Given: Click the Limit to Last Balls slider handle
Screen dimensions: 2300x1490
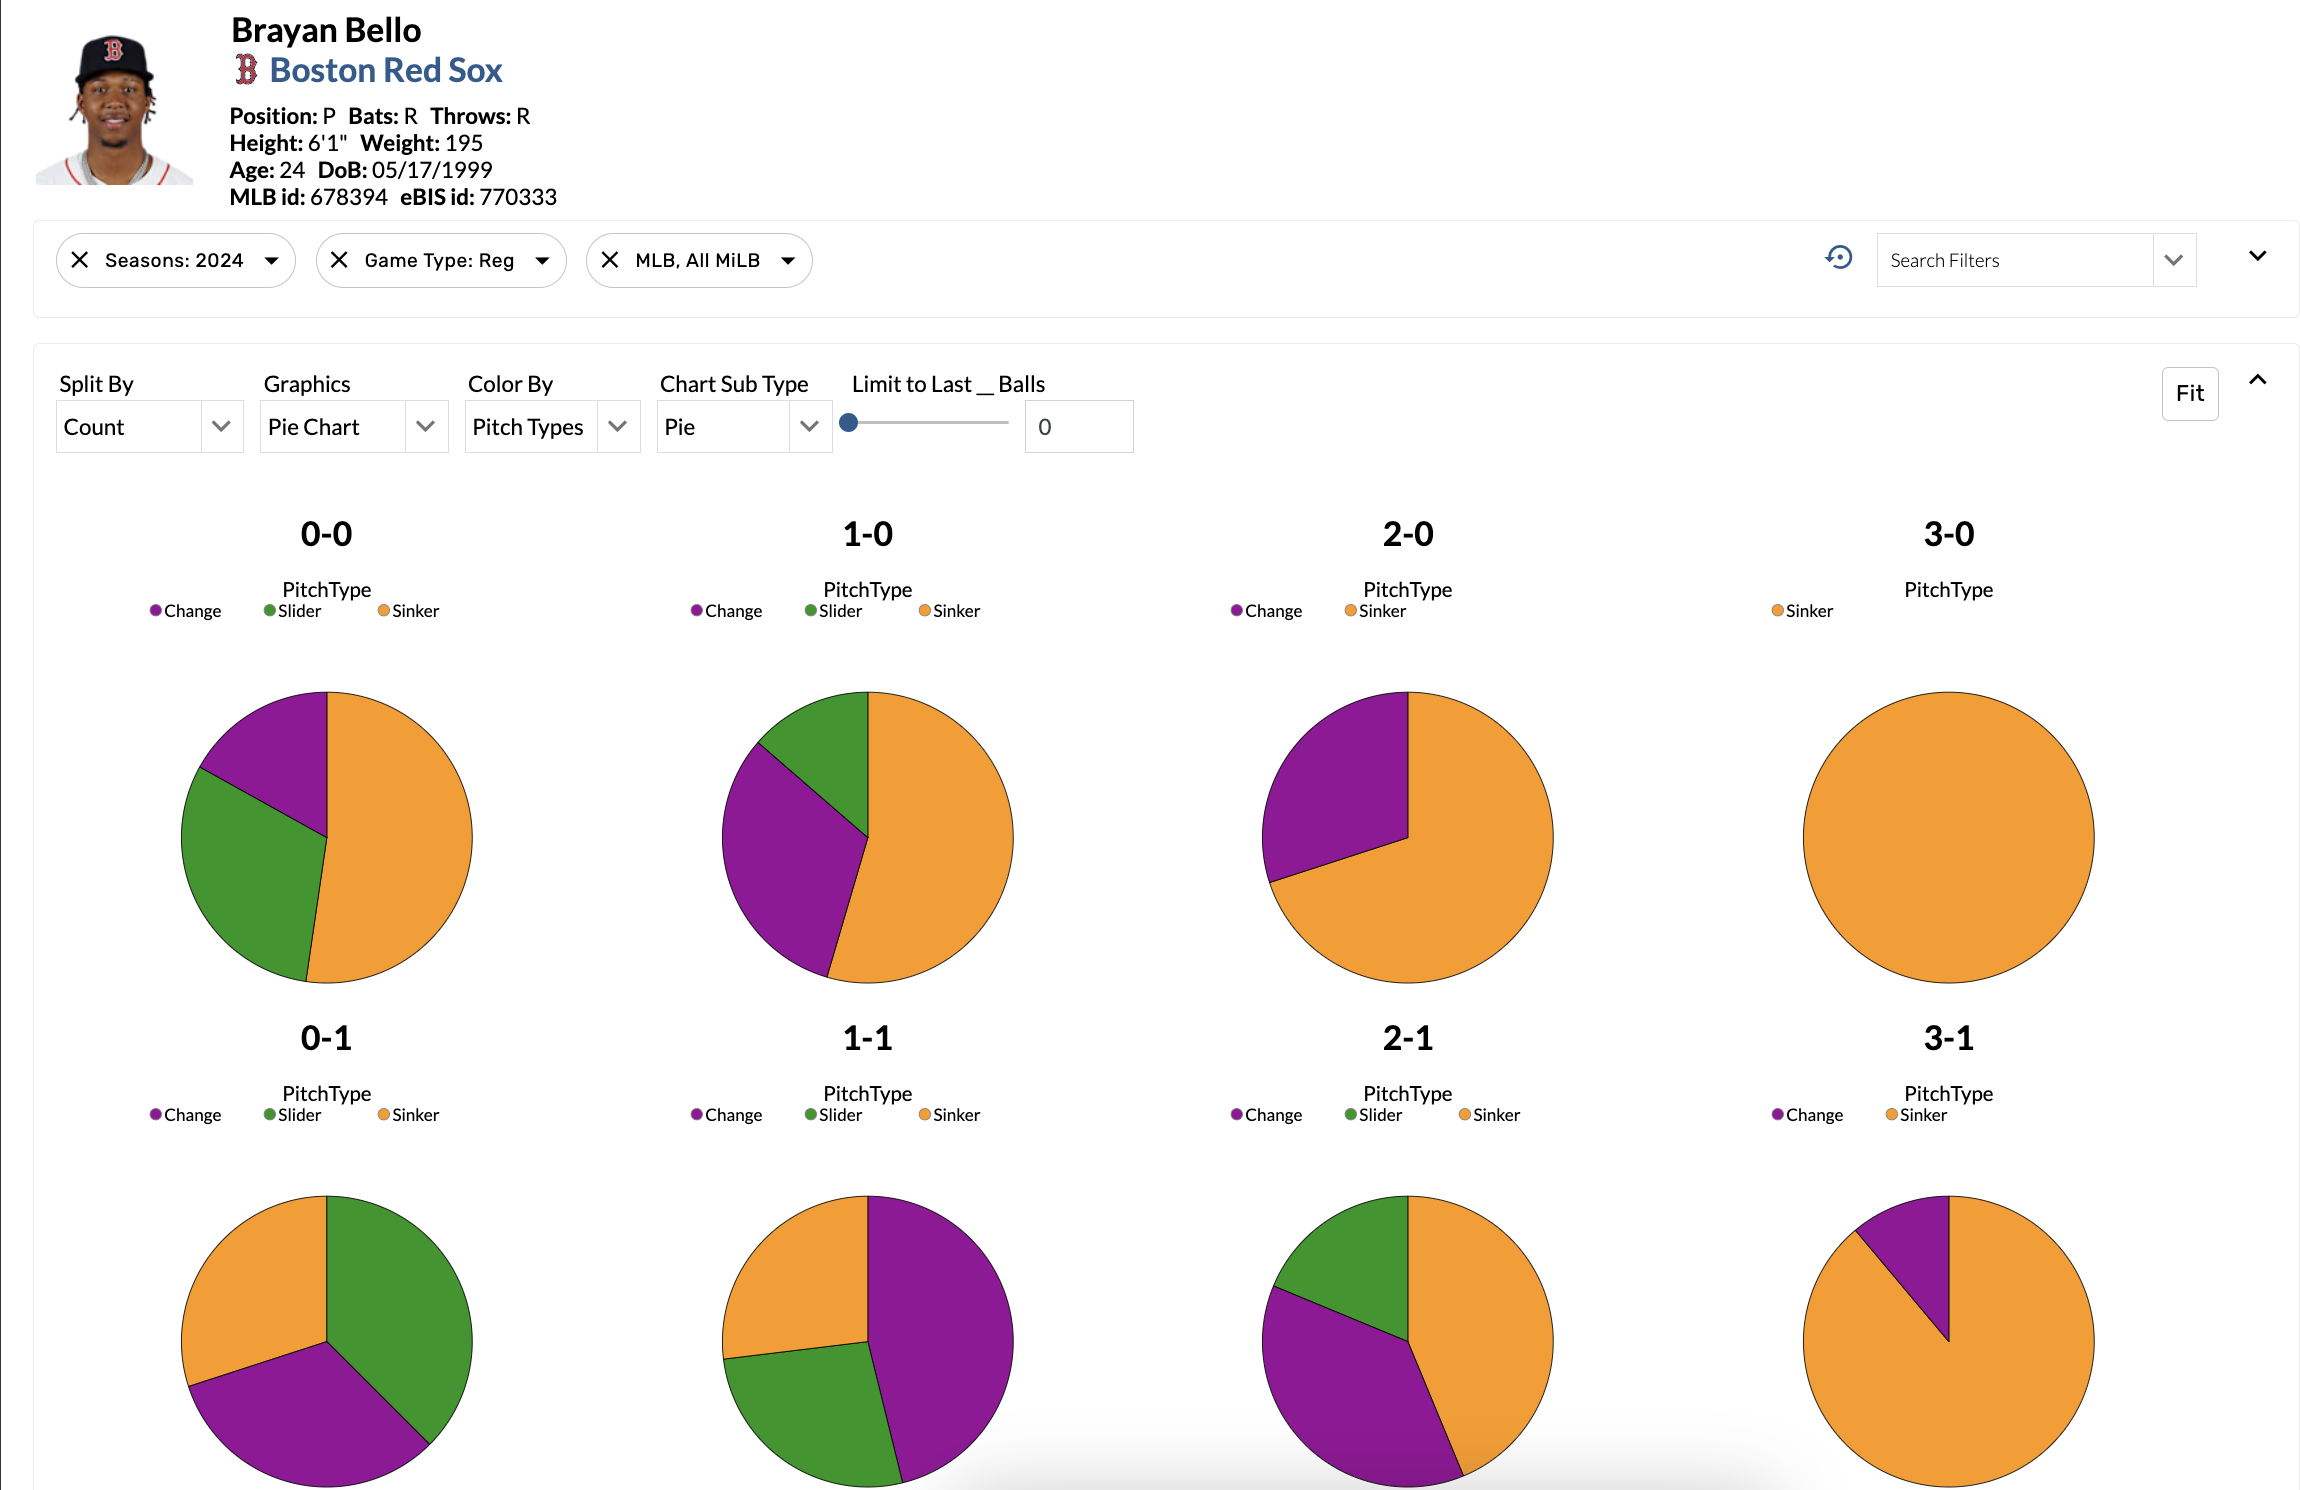Looking at the screenshot, I should pos(849,423).
